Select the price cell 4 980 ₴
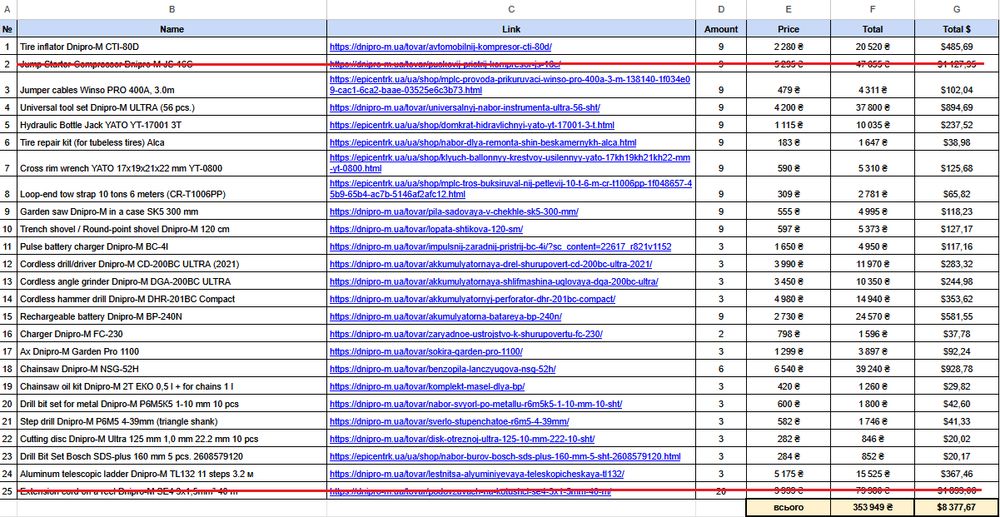The height and width of the screenshot is (517, 1000). 788,298
